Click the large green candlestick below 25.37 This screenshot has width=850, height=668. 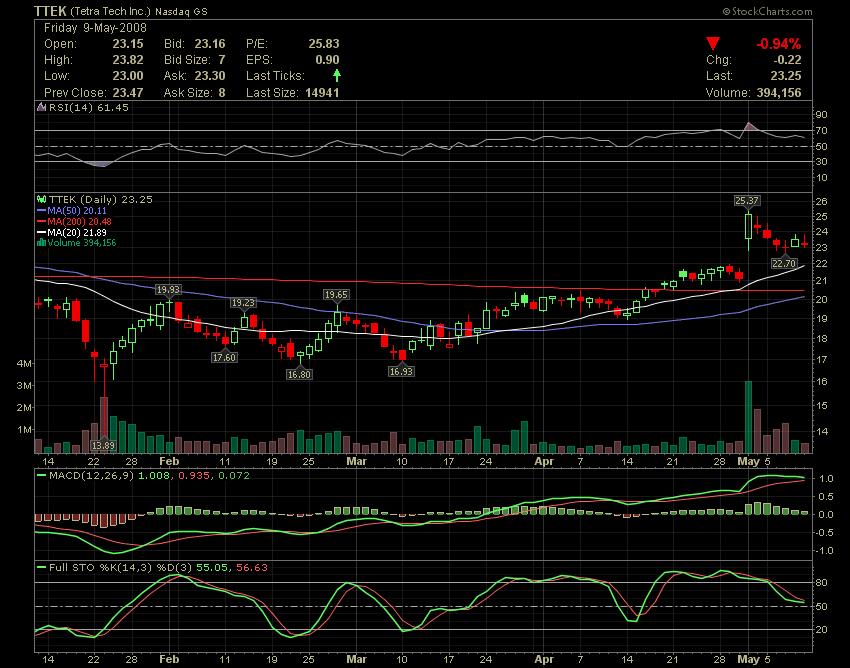coord(748,226)
